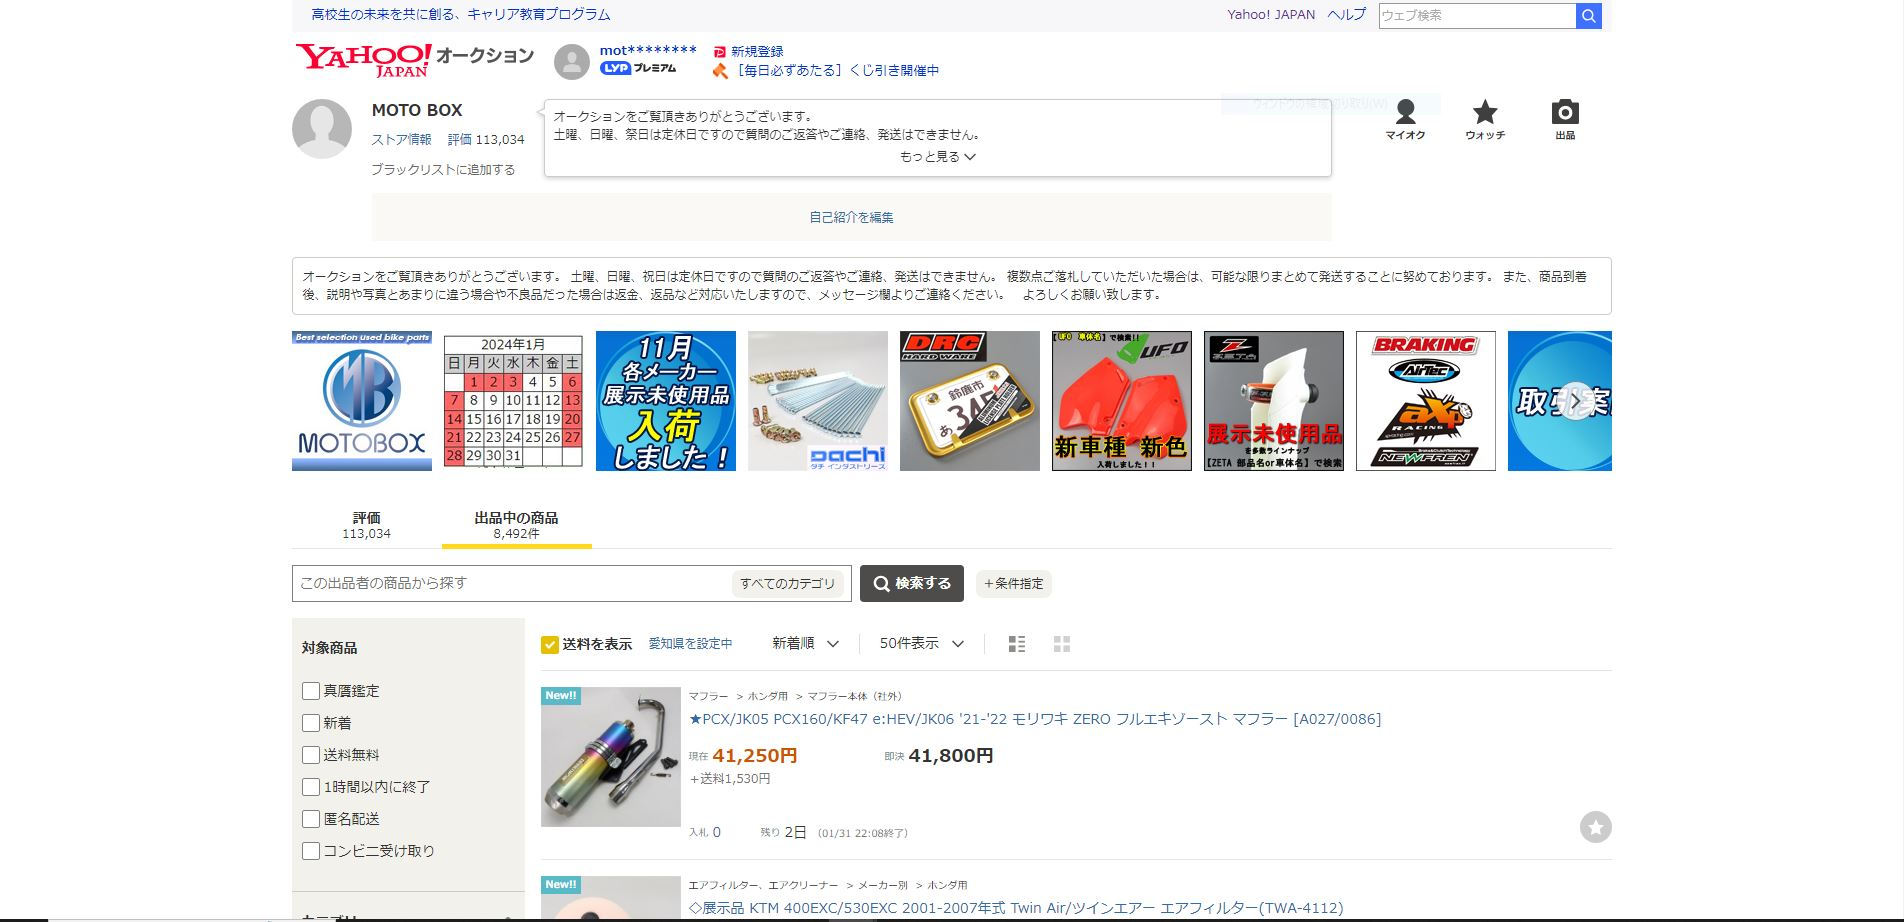Screen dimensions: 1904x922
Task: Open the MOTOBOX logo banner
Action: pos(362,401)
